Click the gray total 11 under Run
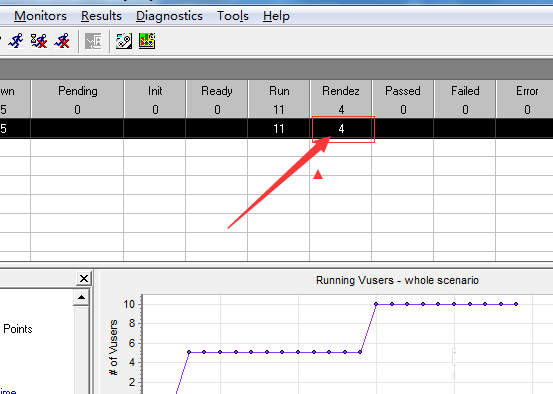553x394 pixels. pyautogui.click(x=279, y=110)
